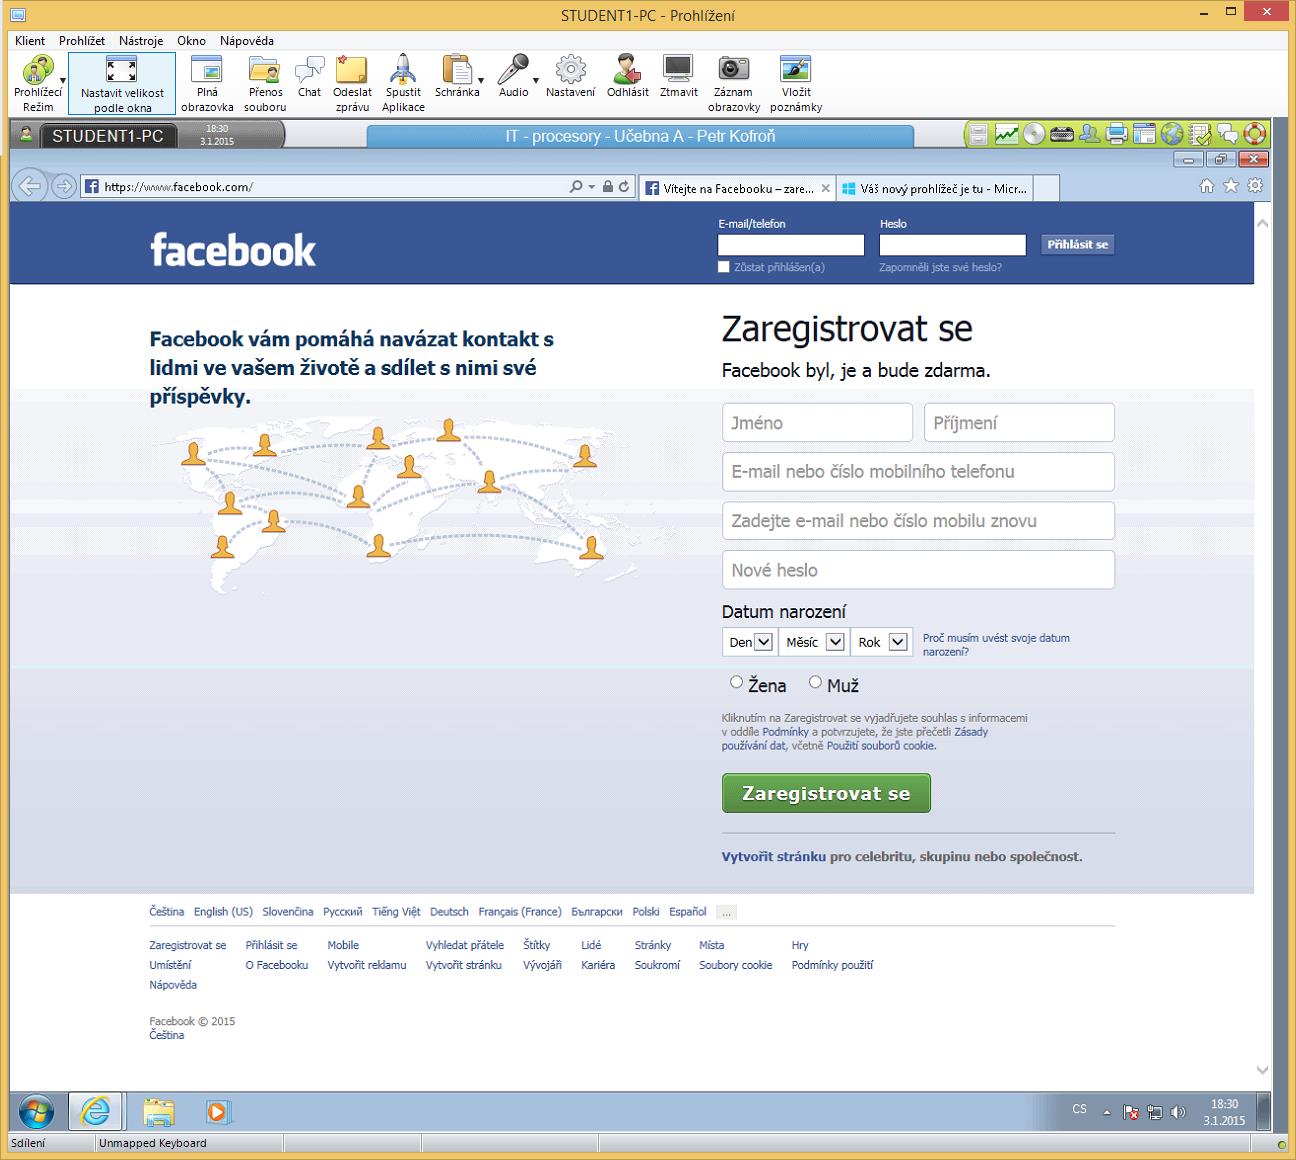This screenshot has height=1160, width=1296.
Task: Open Nastavení settings gear
Action: click(x=570, y=77)
